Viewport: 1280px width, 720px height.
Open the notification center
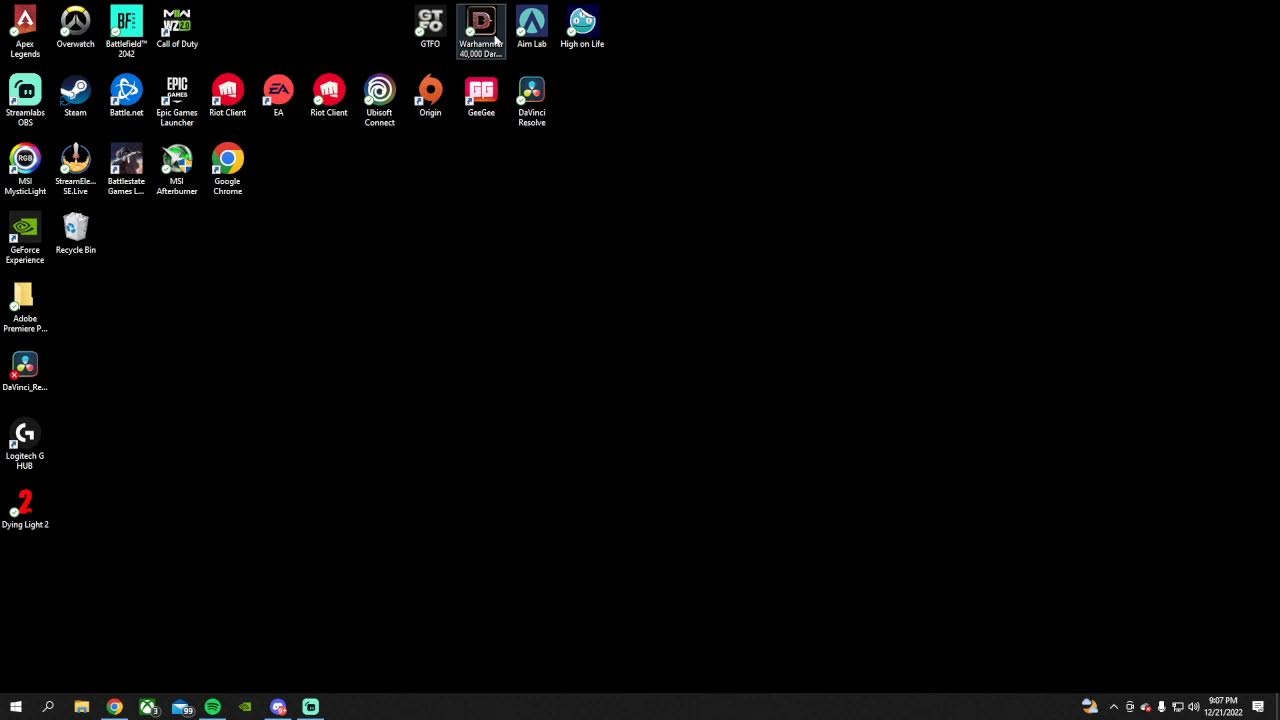1258,707
